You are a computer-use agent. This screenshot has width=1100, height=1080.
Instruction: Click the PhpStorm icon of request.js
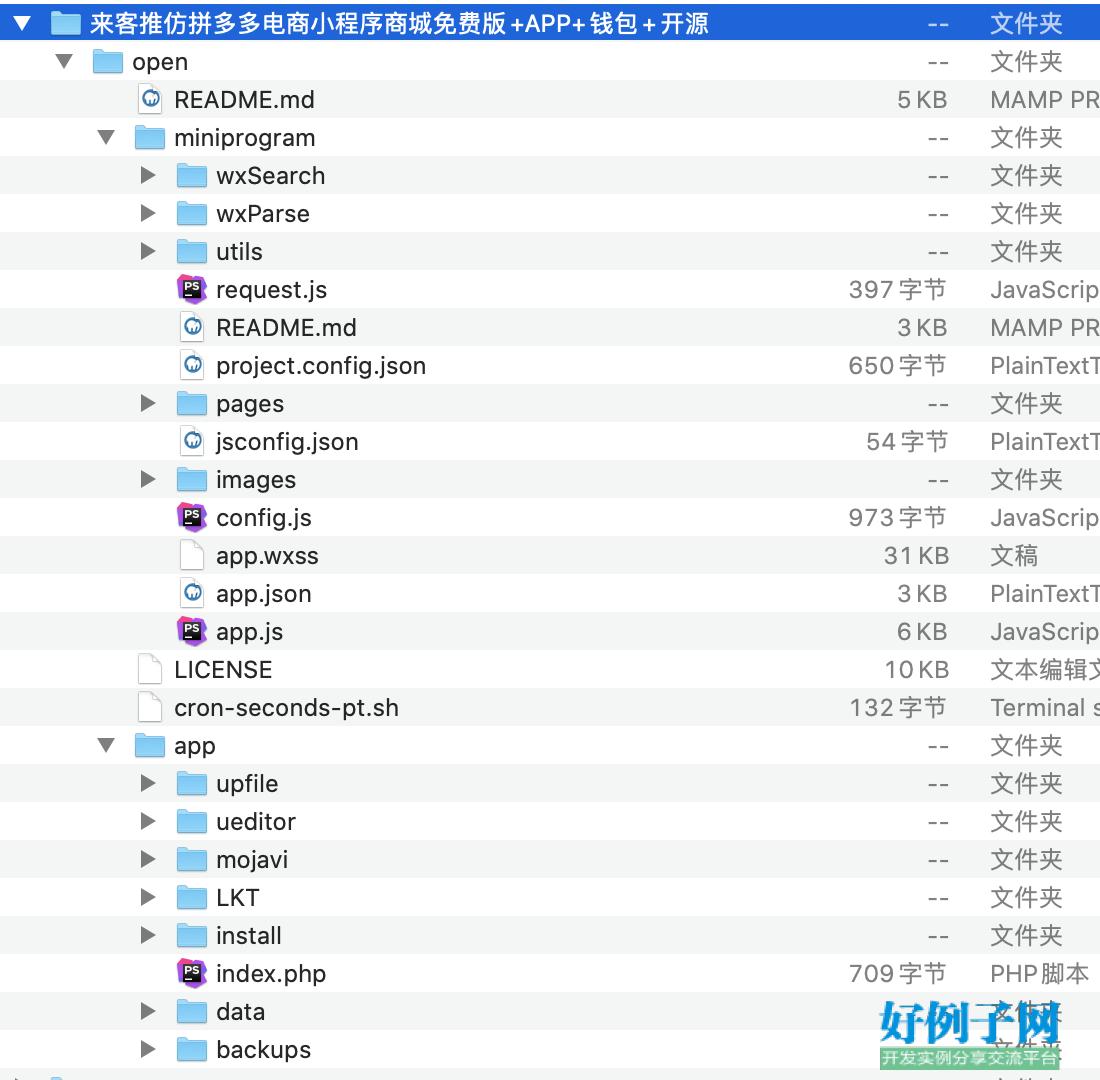(x=192, y=289)
